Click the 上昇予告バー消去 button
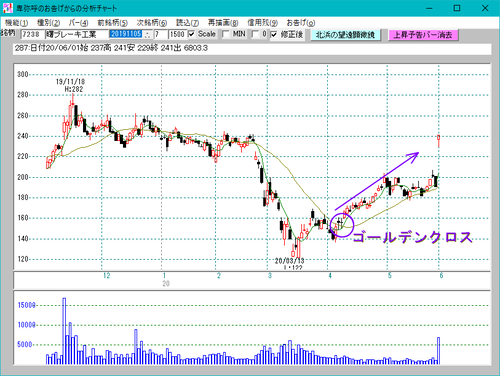Viewport: 500px width, 376px height. pos(423,35)
